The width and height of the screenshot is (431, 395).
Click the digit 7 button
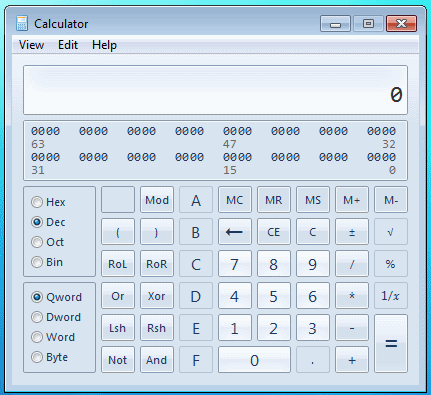[235, 264]
